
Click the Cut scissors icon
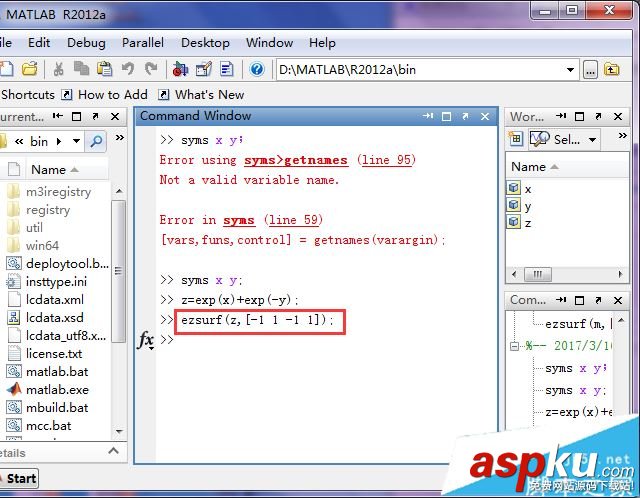coord(59,69)
